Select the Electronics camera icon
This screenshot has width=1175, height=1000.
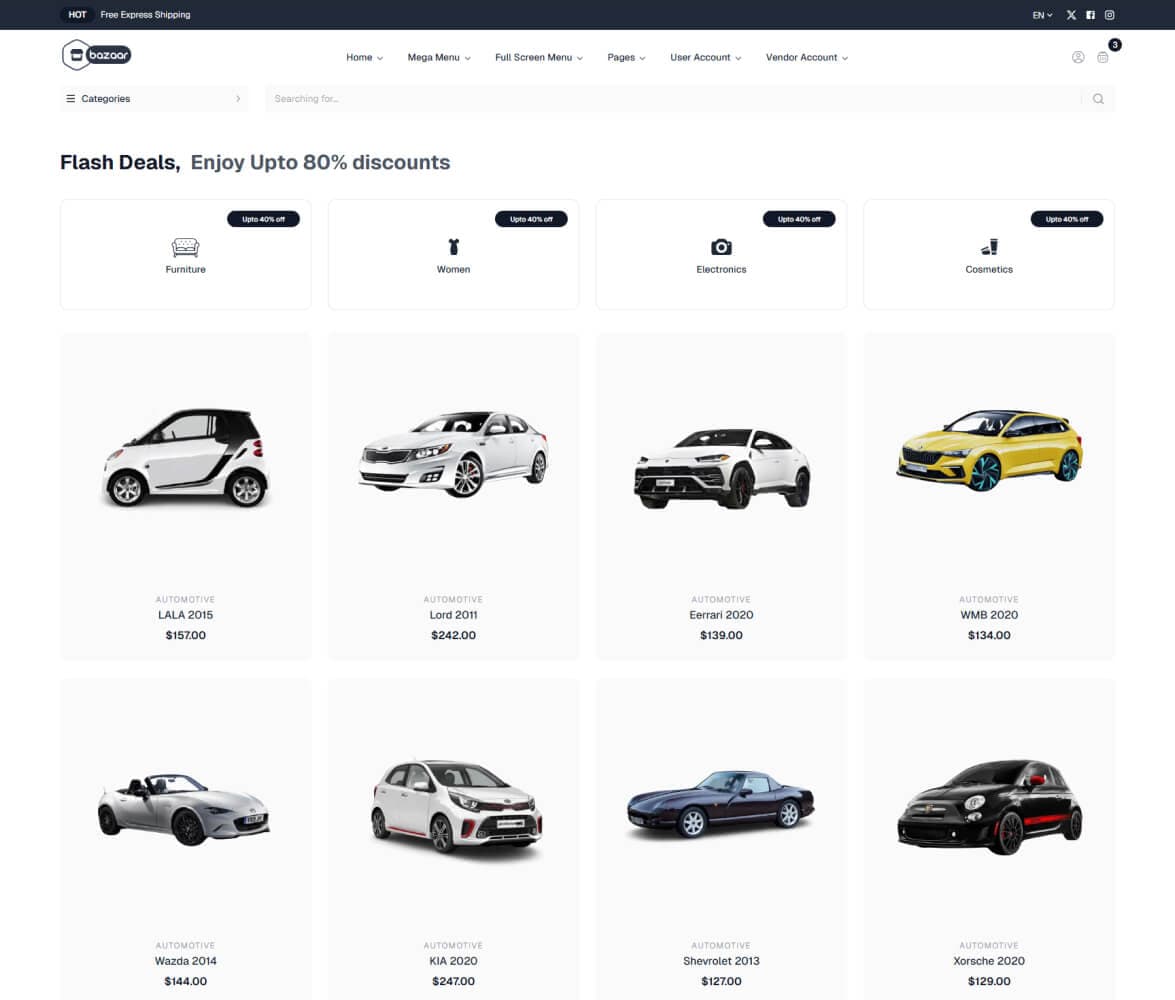tap(721, 247)
